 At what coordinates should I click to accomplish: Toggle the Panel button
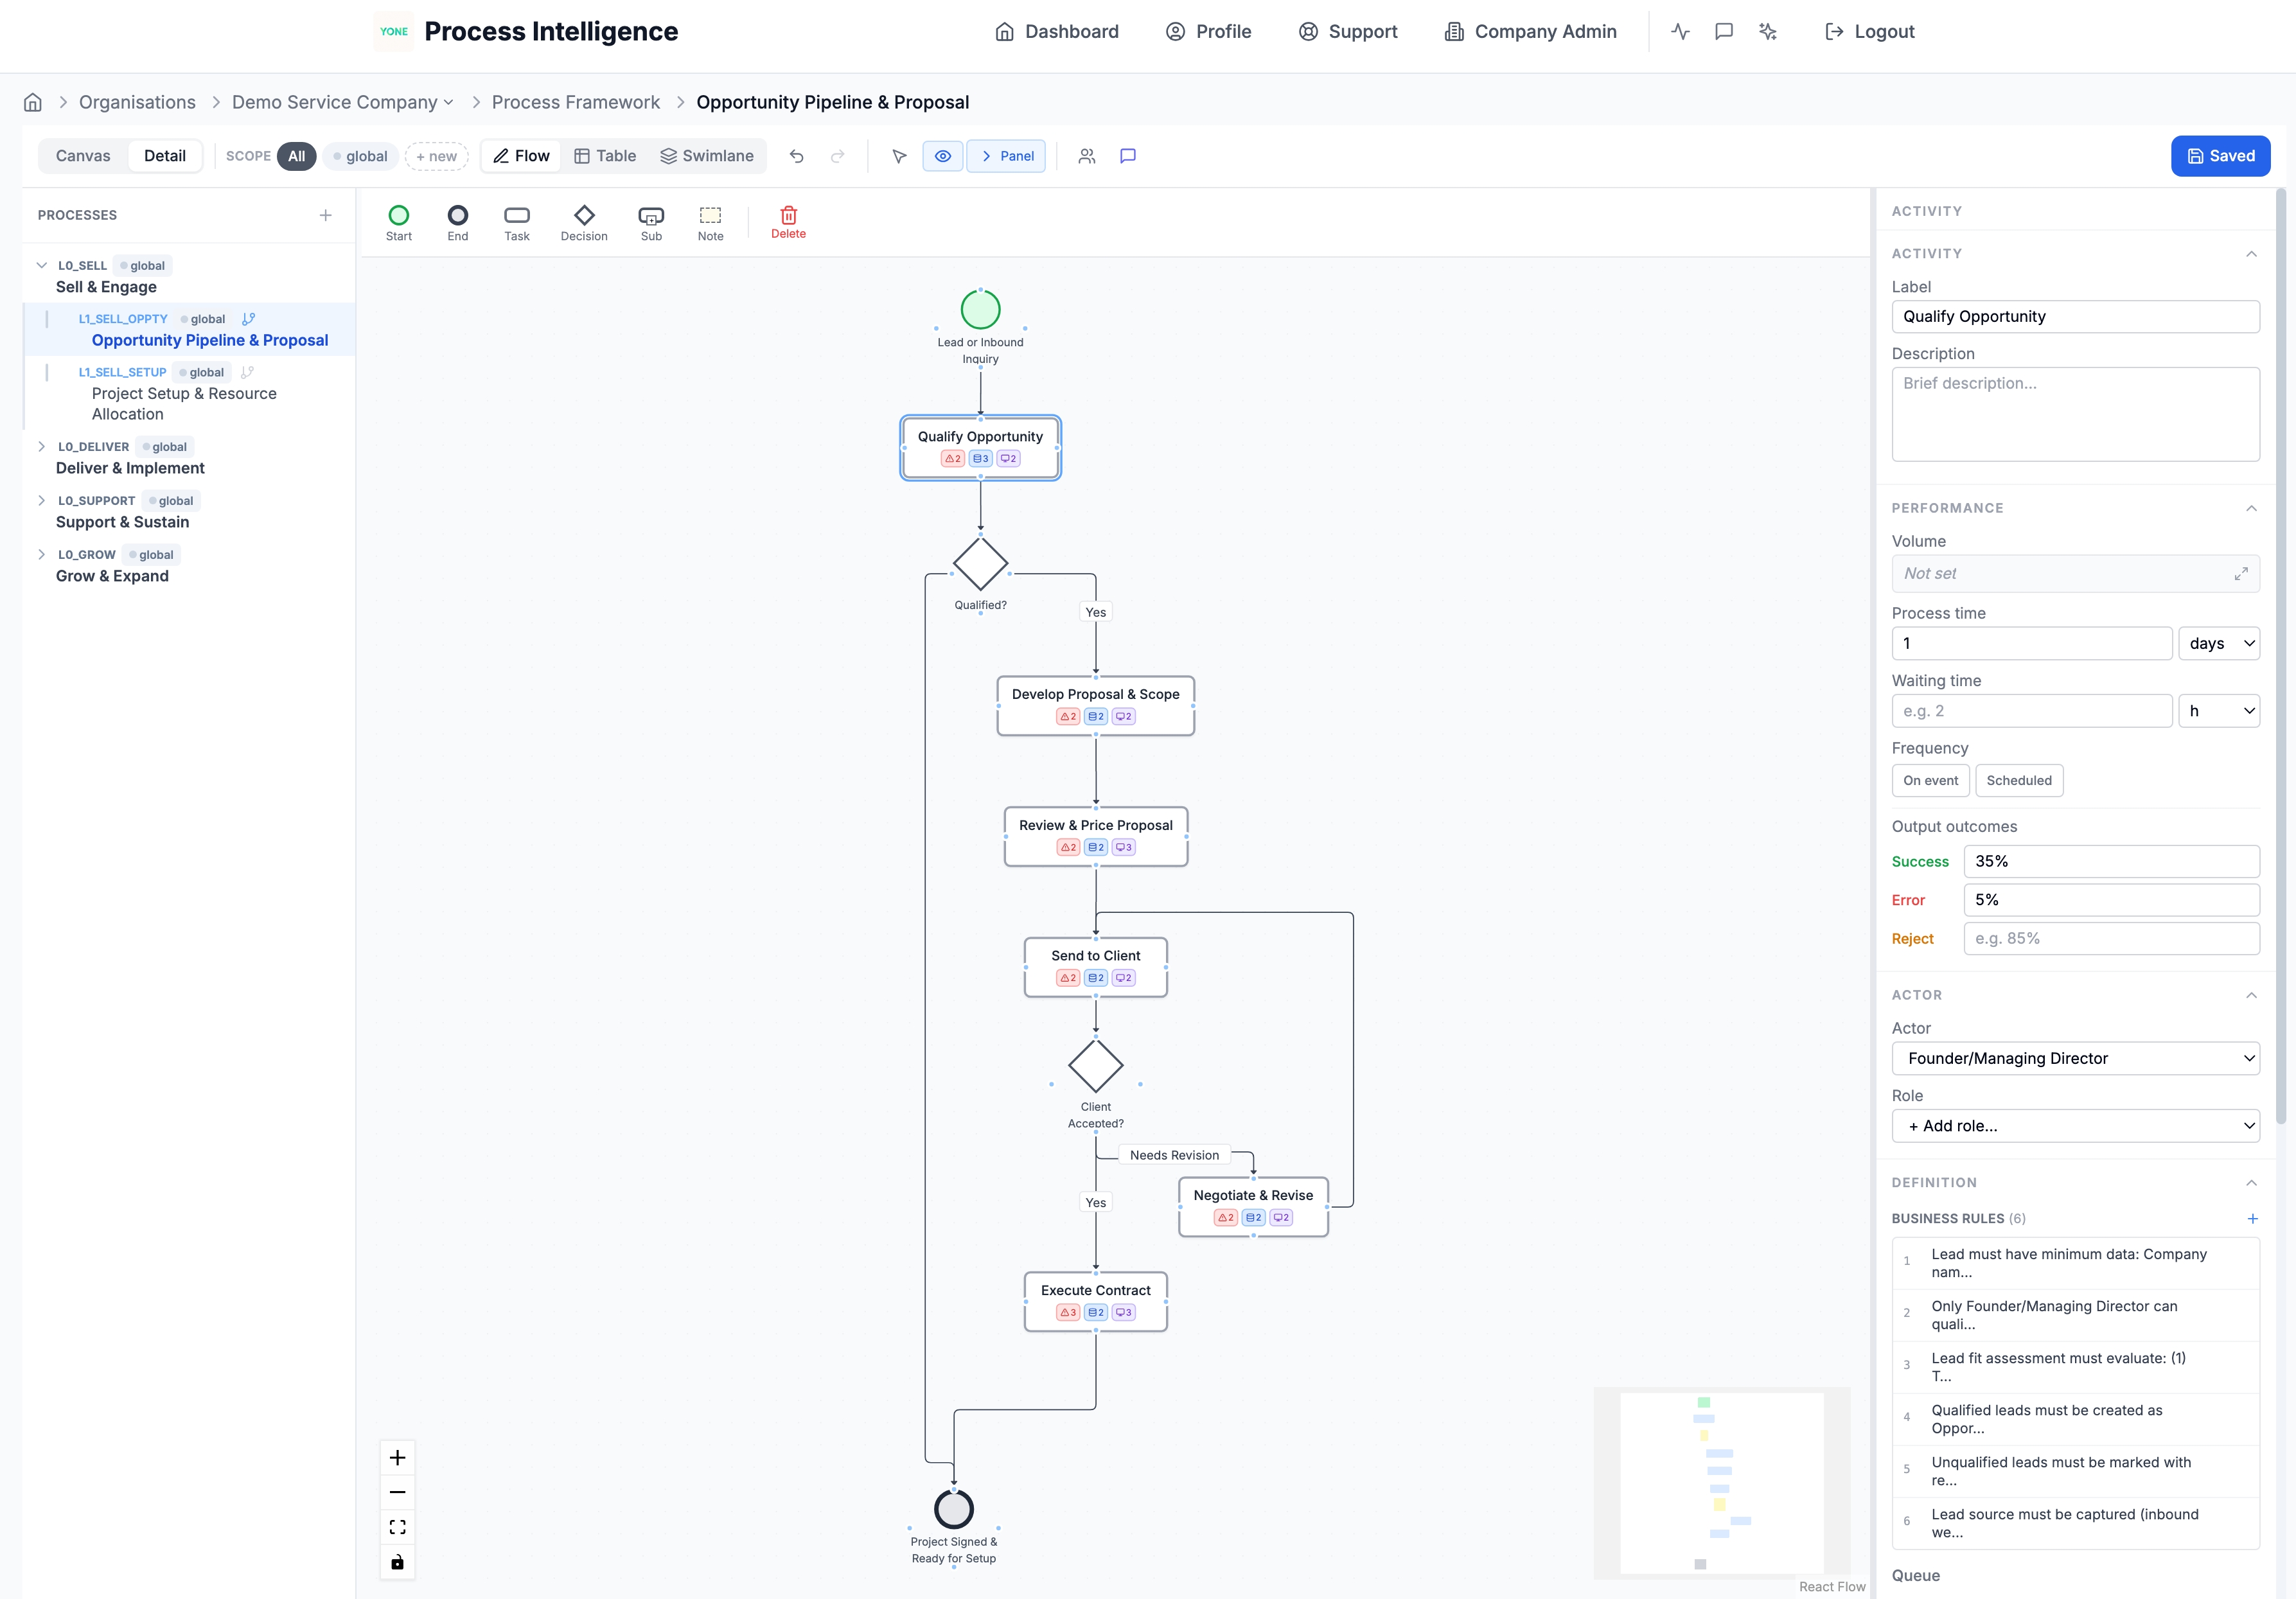click(1006, 156)
